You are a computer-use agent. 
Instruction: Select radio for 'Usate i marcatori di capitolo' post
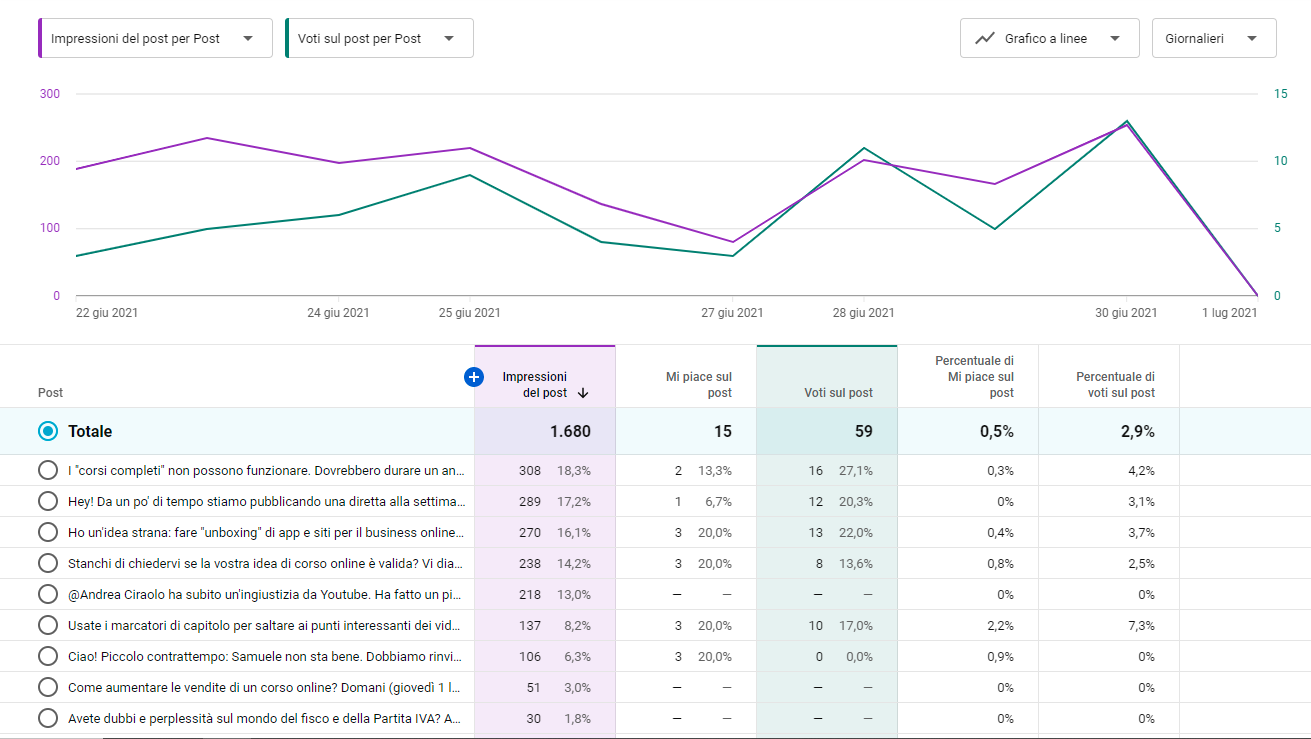pyautogui.click(x=47, y=625)
